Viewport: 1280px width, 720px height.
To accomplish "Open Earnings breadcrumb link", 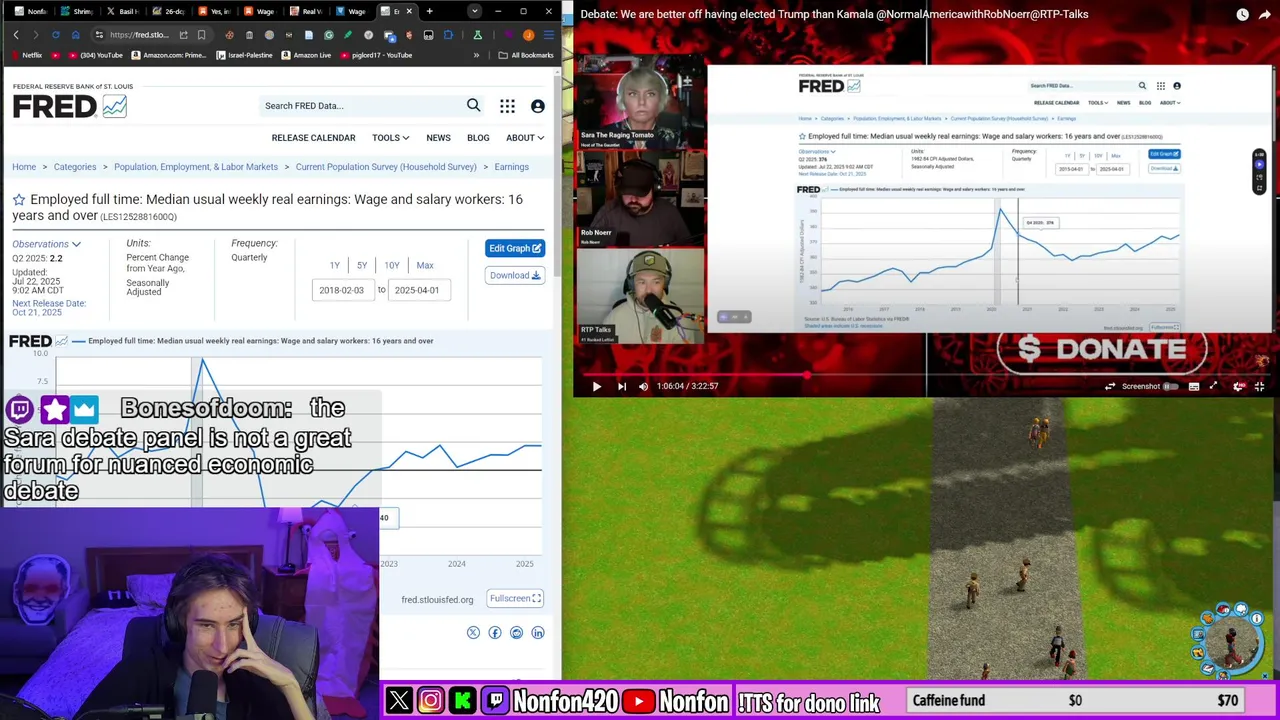I will click(x=511, y=167).
